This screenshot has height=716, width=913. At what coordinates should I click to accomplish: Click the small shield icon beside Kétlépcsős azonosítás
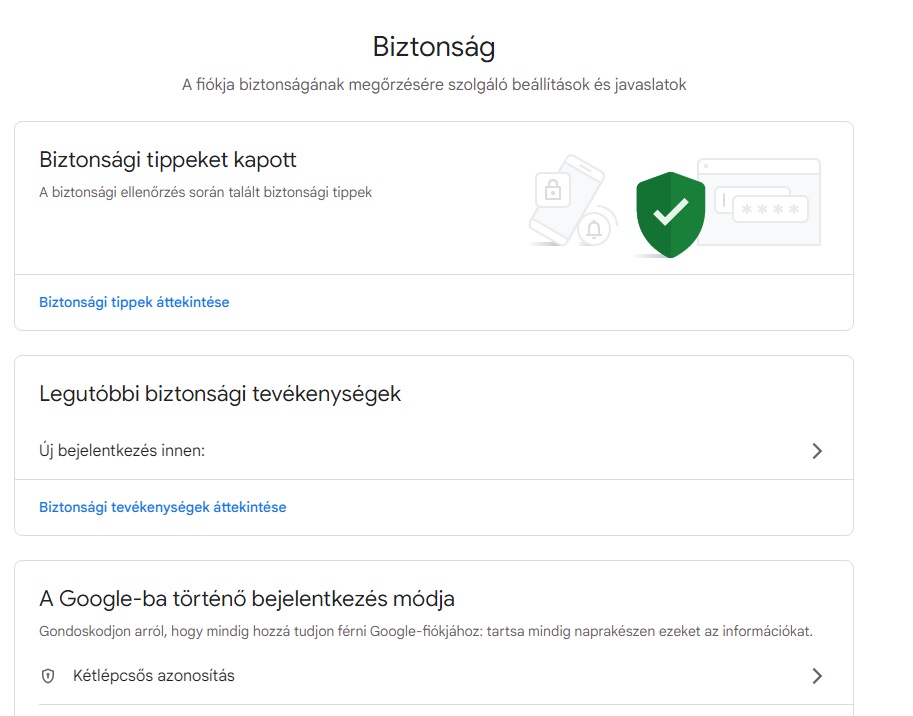pyautogui.click(x=48, y=676)
